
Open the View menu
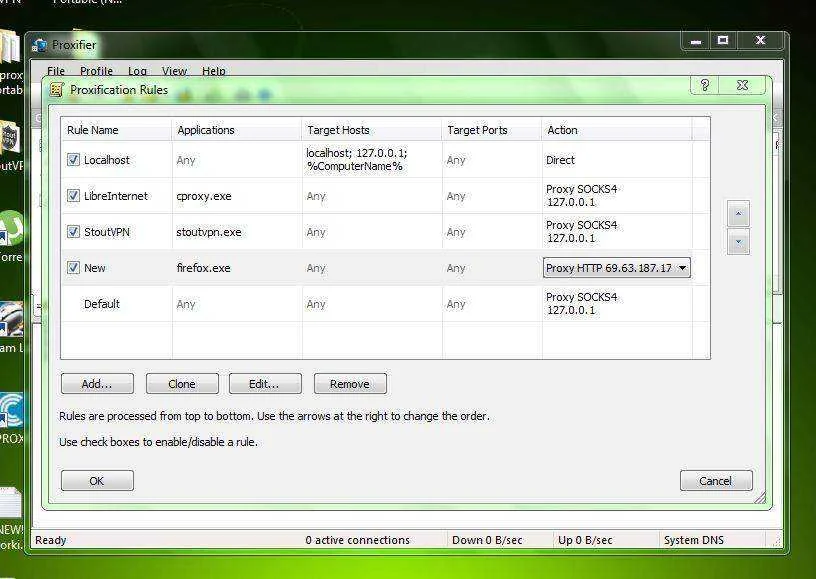(x=174, y=71)
